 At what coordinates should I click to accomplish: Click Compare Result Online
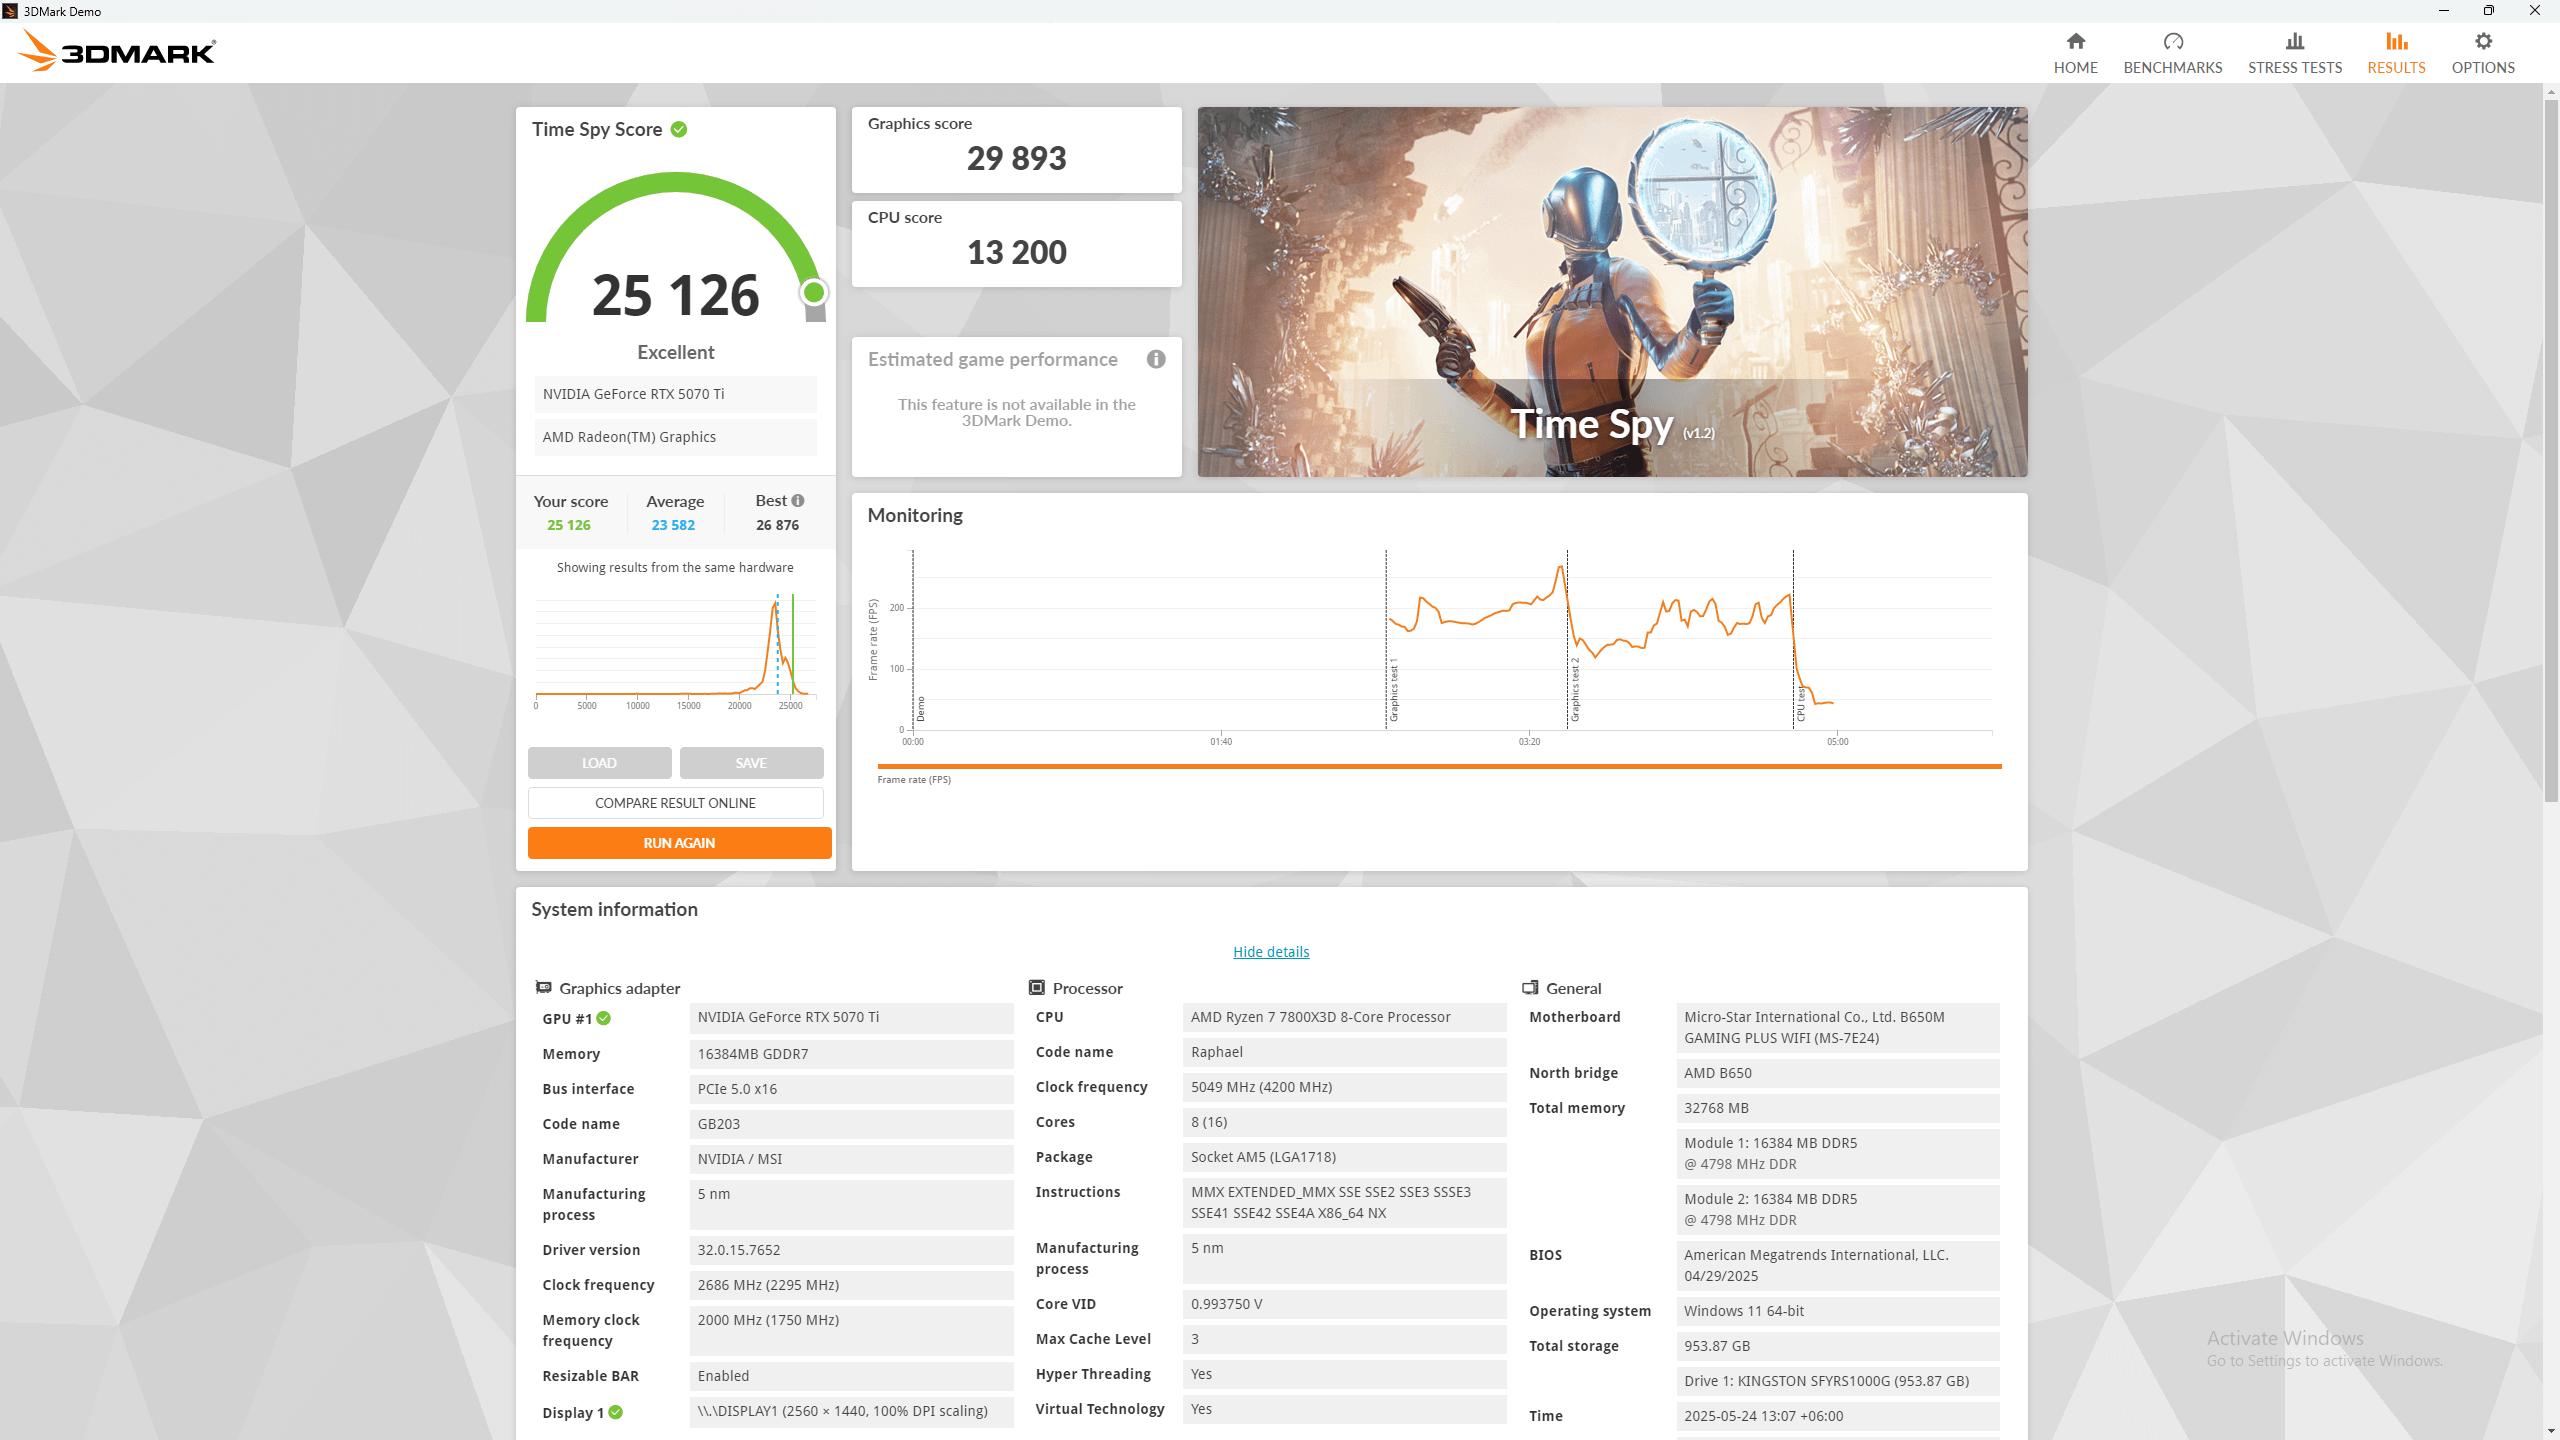pyautogui.click(x=676, y=803)
